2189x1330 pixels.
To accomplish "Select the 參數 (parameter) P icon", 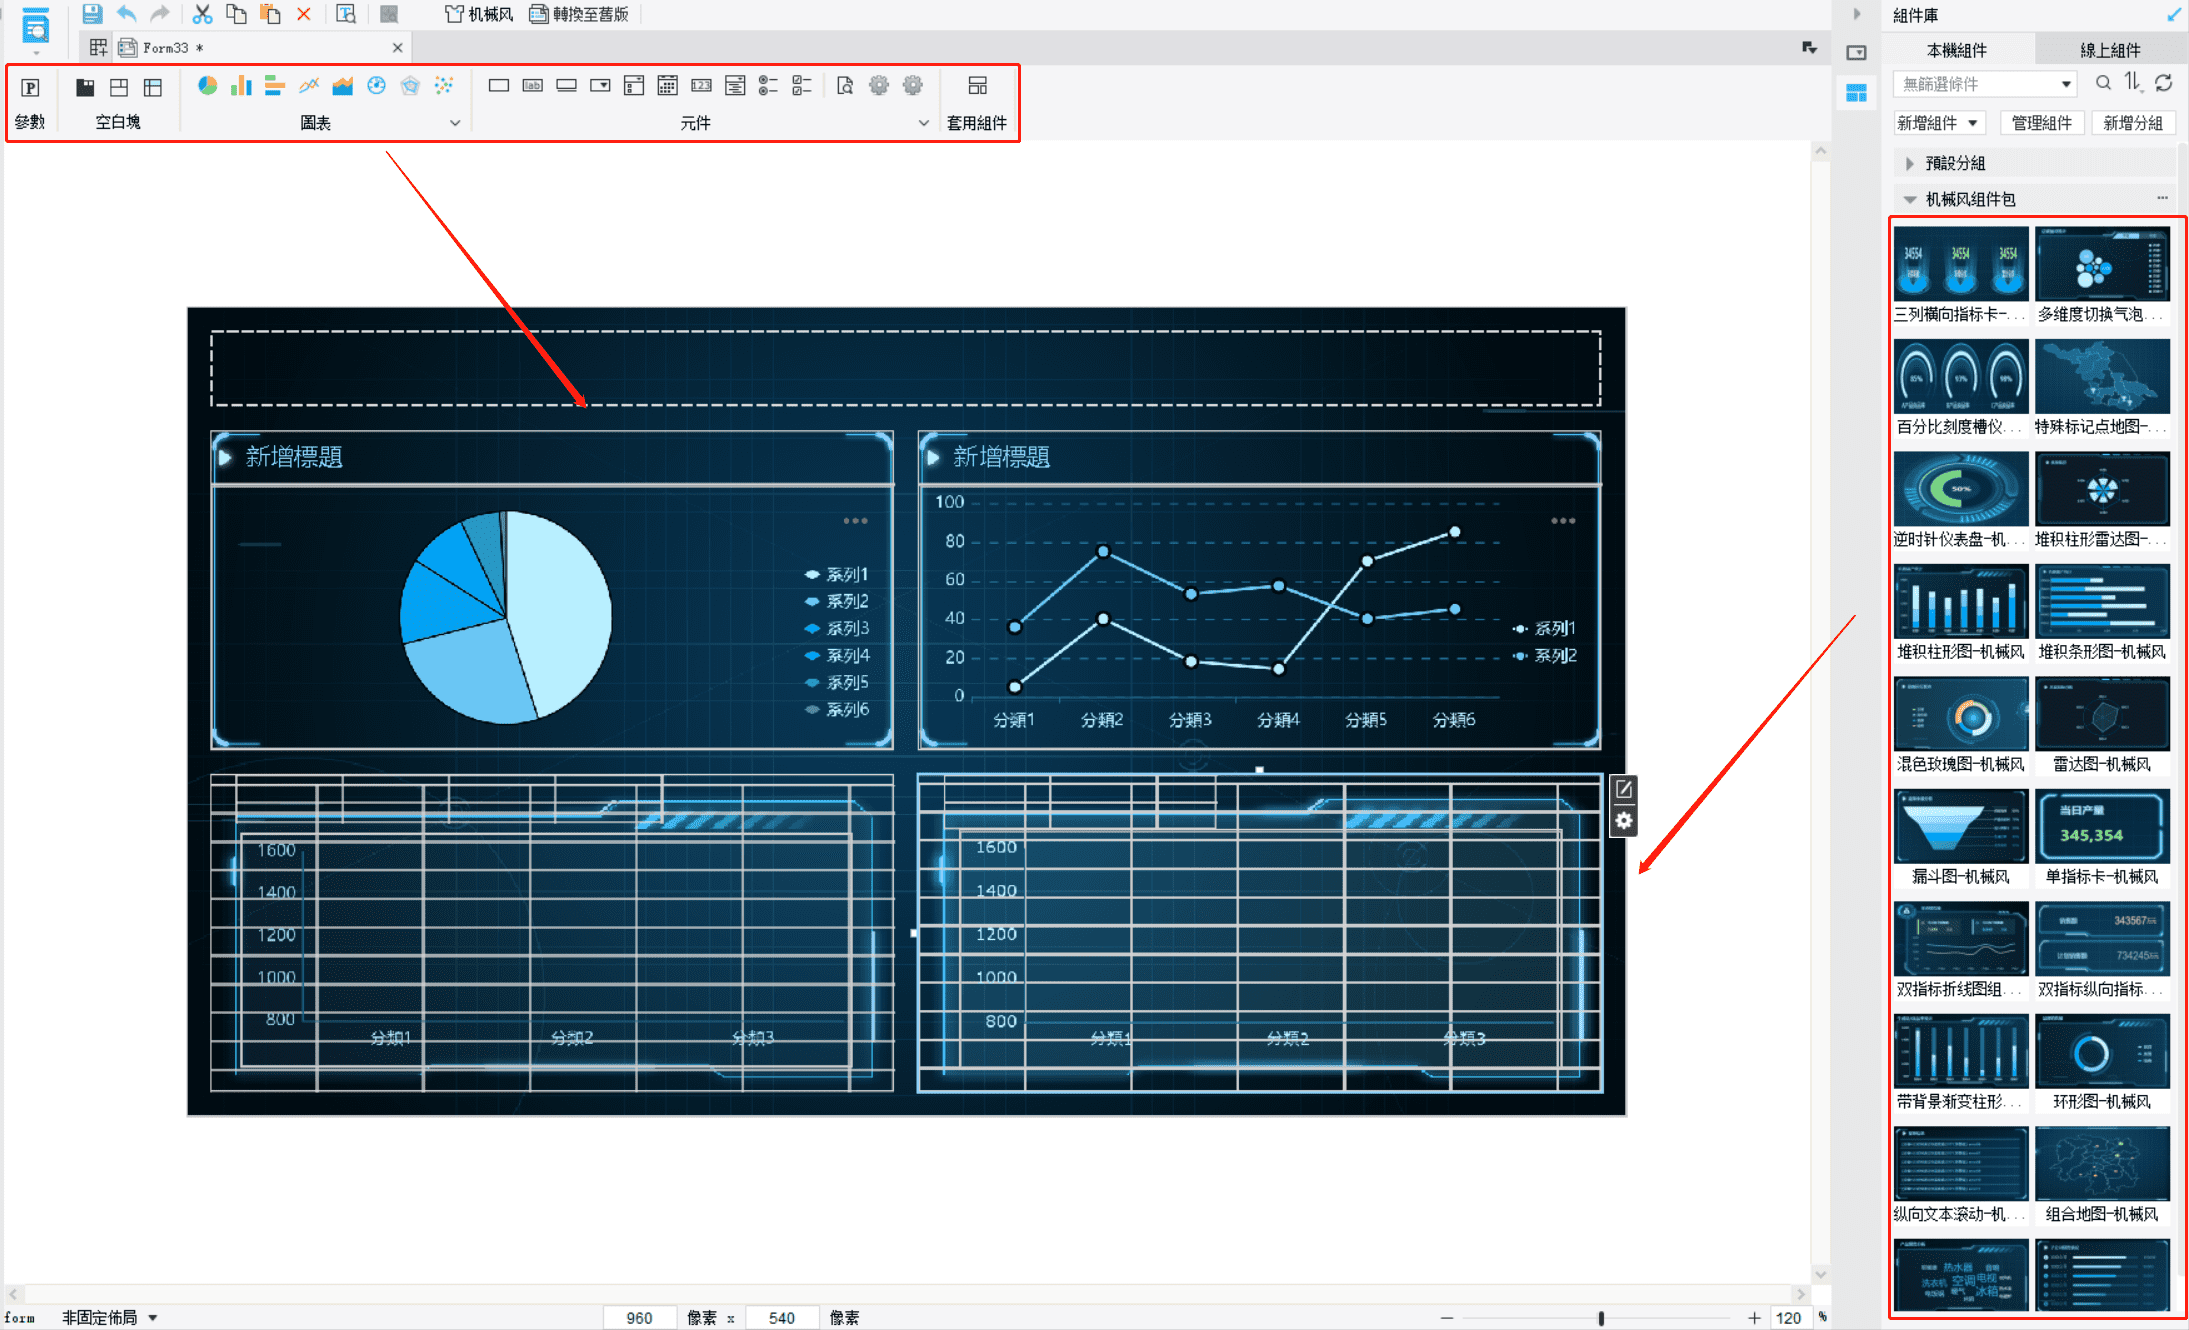I will pyautogui.click(x=30, y=88).
